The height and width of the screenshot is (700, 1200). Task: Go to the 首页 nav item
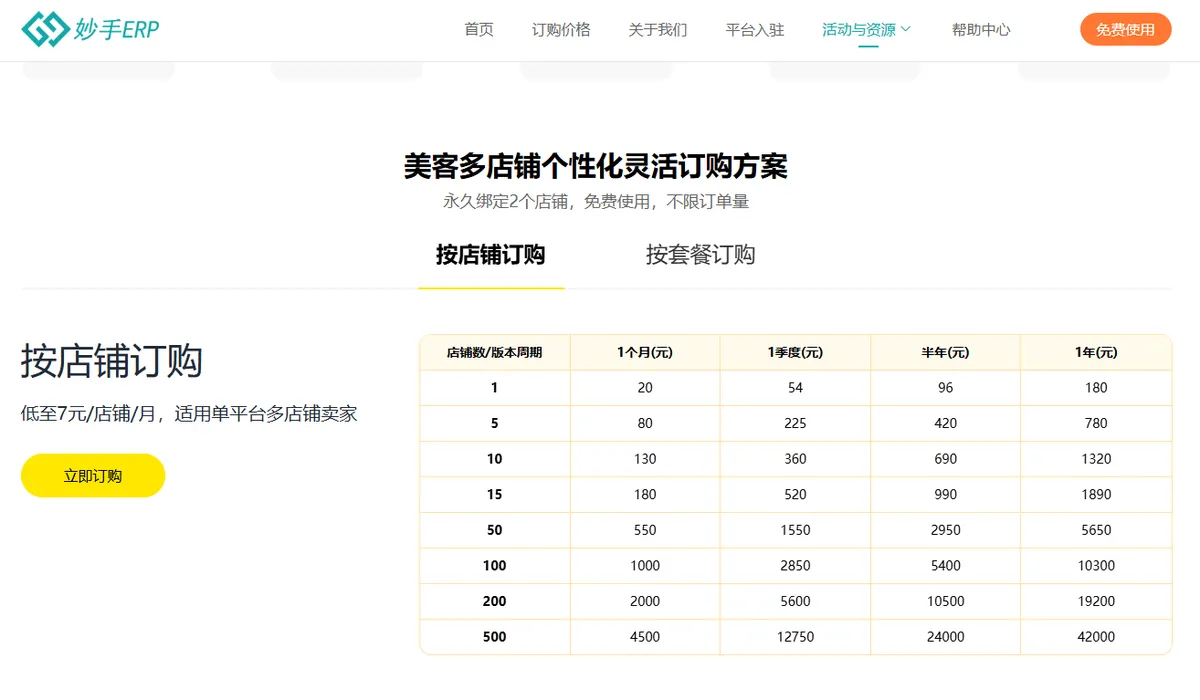tap(479, 30)
